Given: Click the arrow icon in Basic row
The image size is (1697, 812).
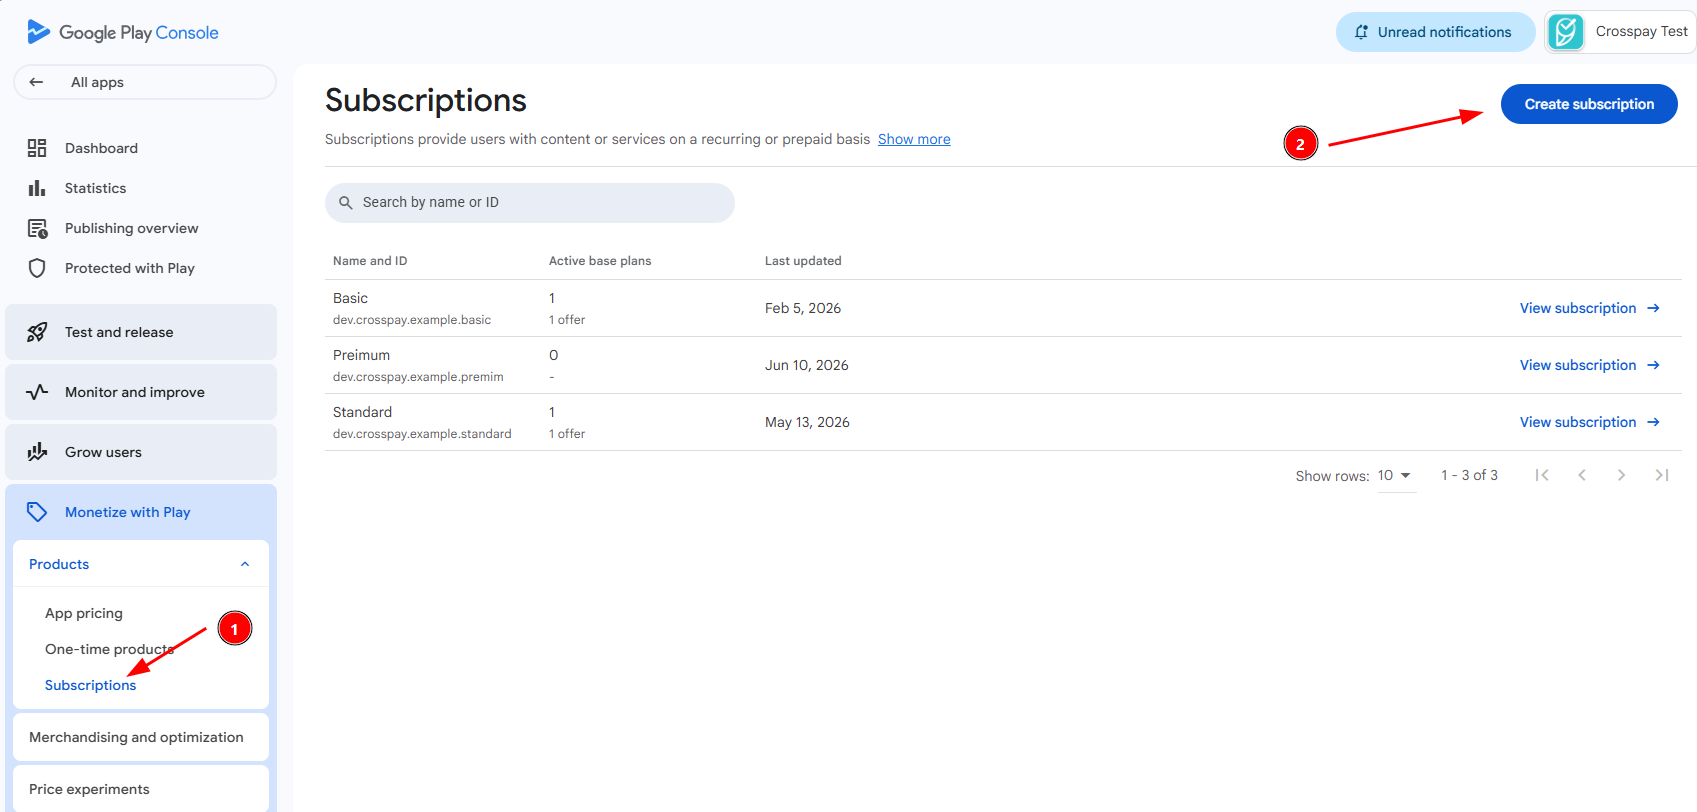Looking at the screenshot, I should pos(1654,308).
